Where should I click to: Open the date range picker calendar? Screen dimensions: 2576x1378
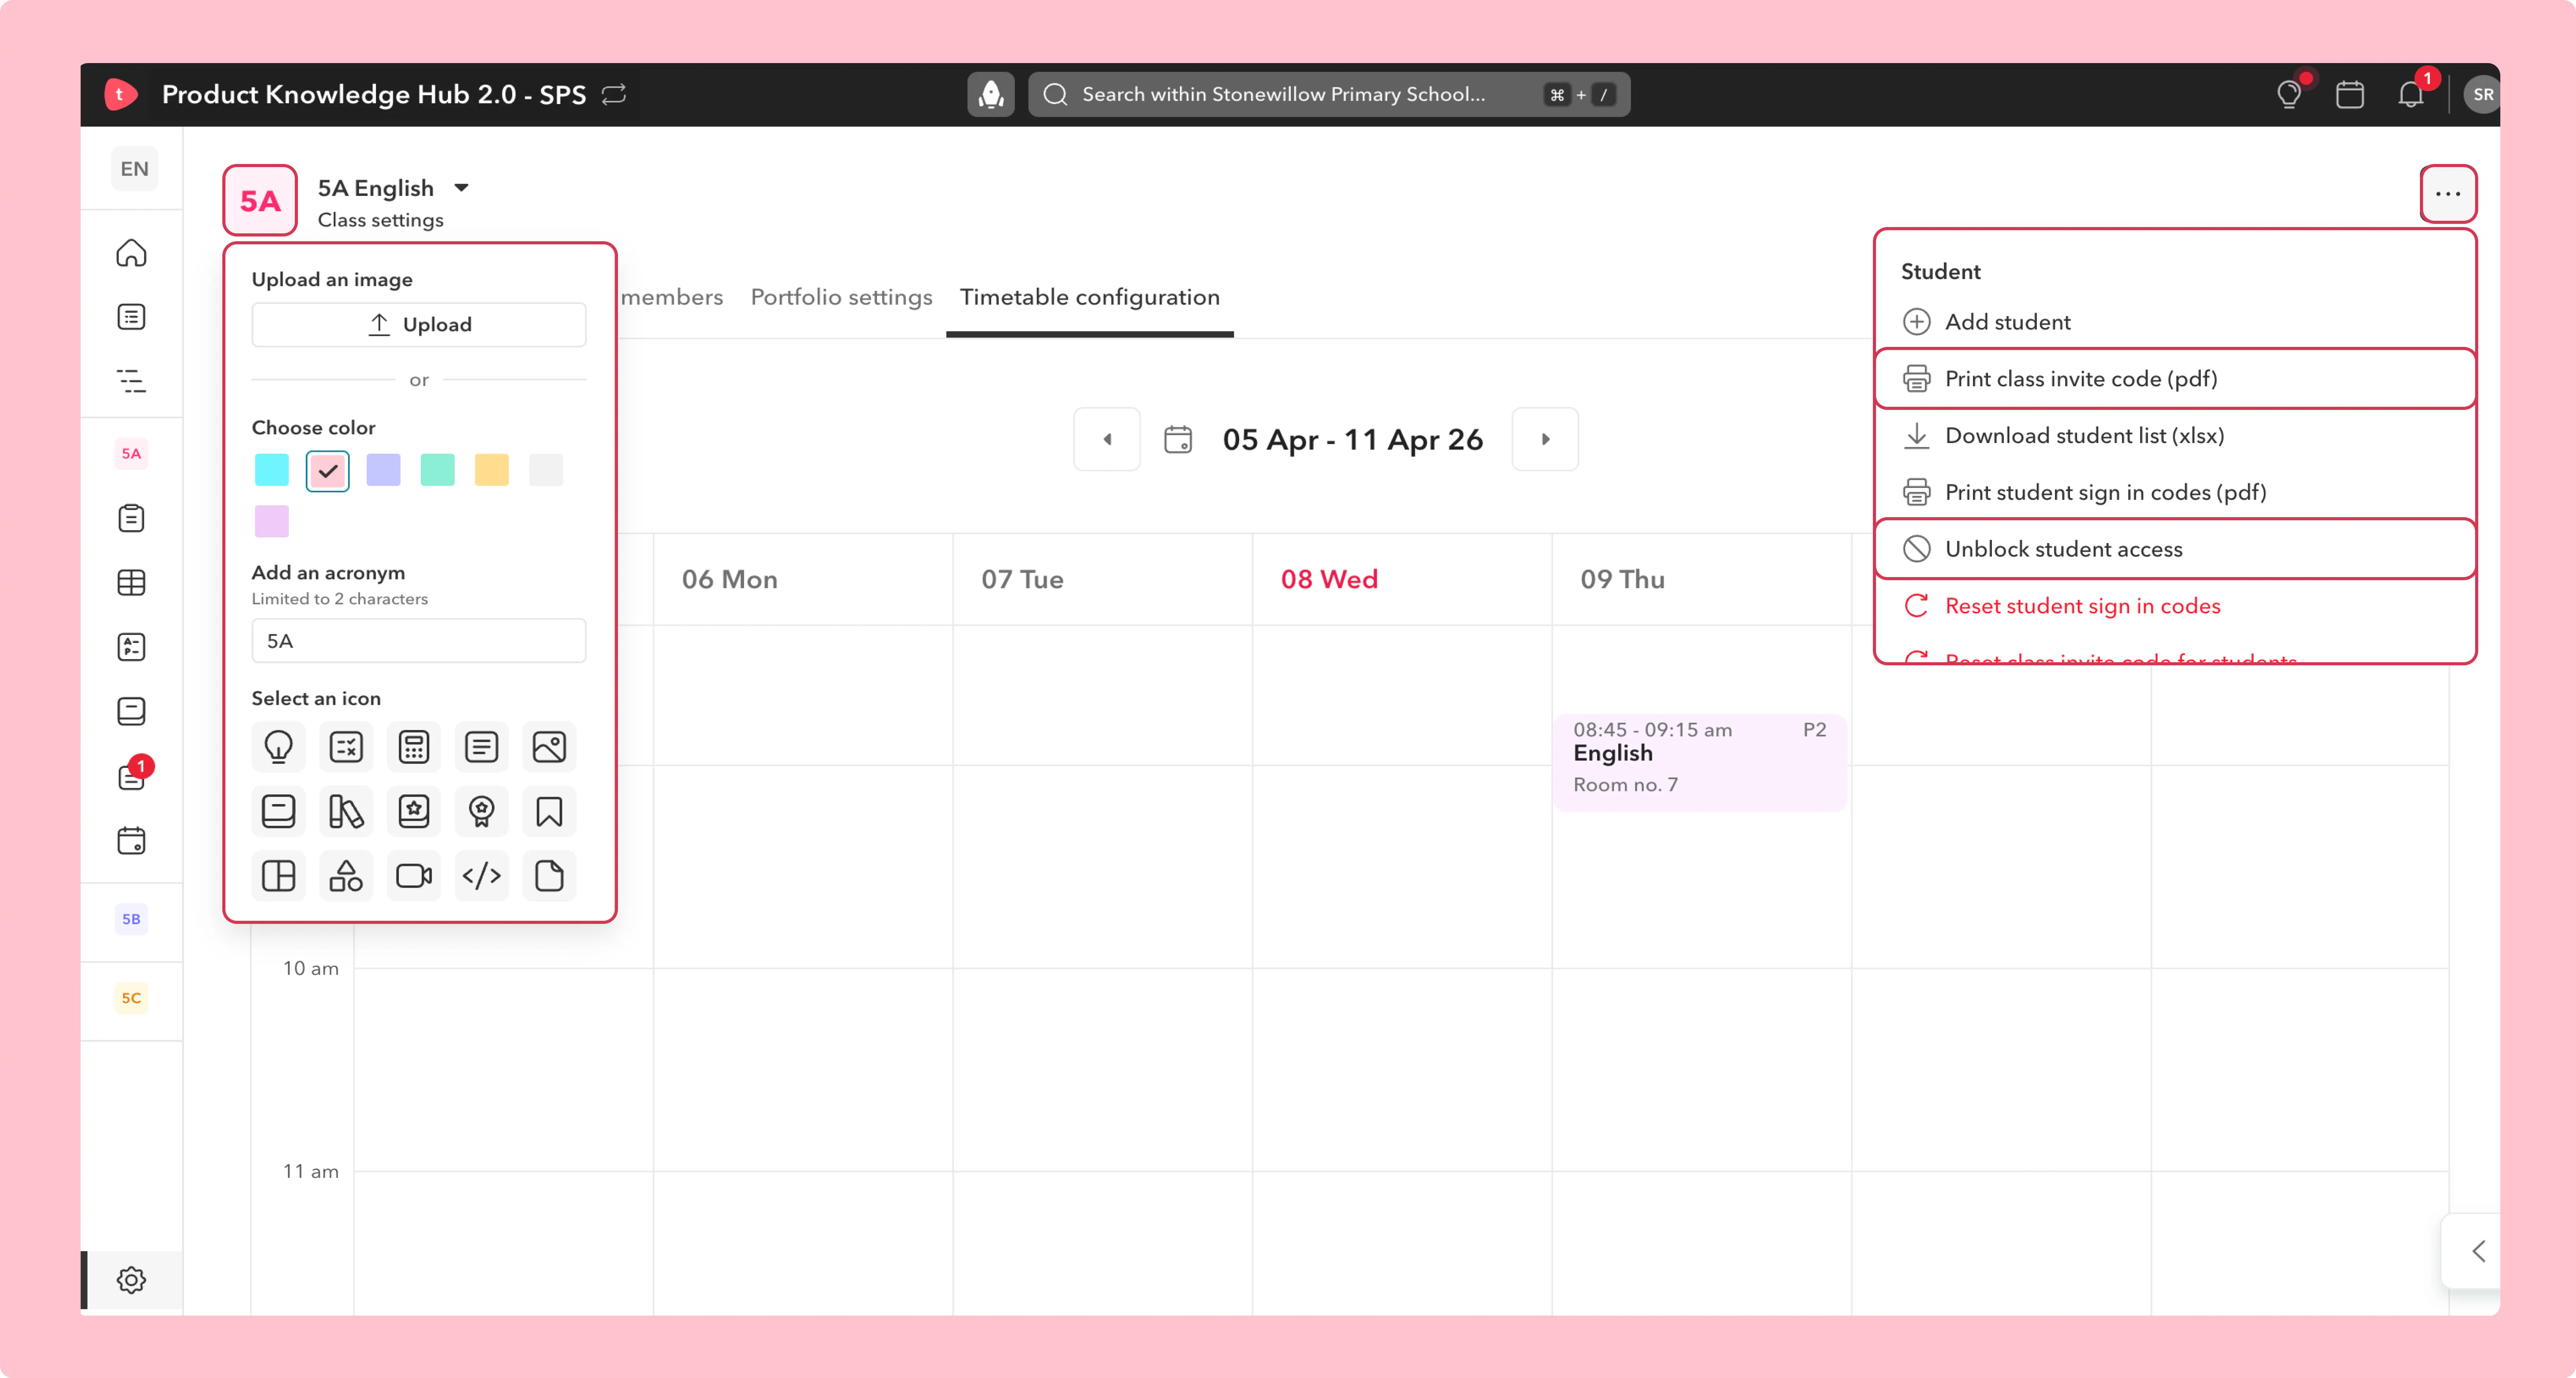1178,439
